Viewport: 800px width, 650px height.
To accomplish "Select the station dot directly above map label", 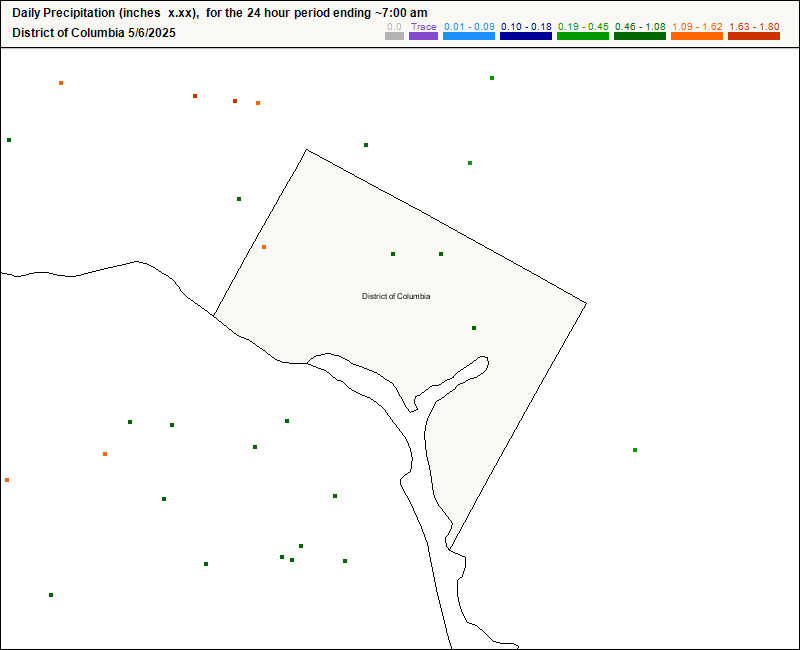I will 393,254.
